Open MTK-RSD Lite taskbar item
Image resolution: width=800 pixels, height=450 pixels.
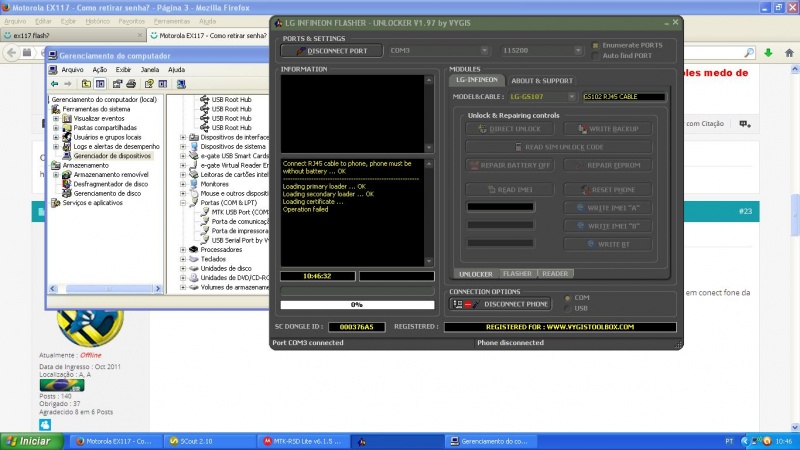click(x=303, y=441)
